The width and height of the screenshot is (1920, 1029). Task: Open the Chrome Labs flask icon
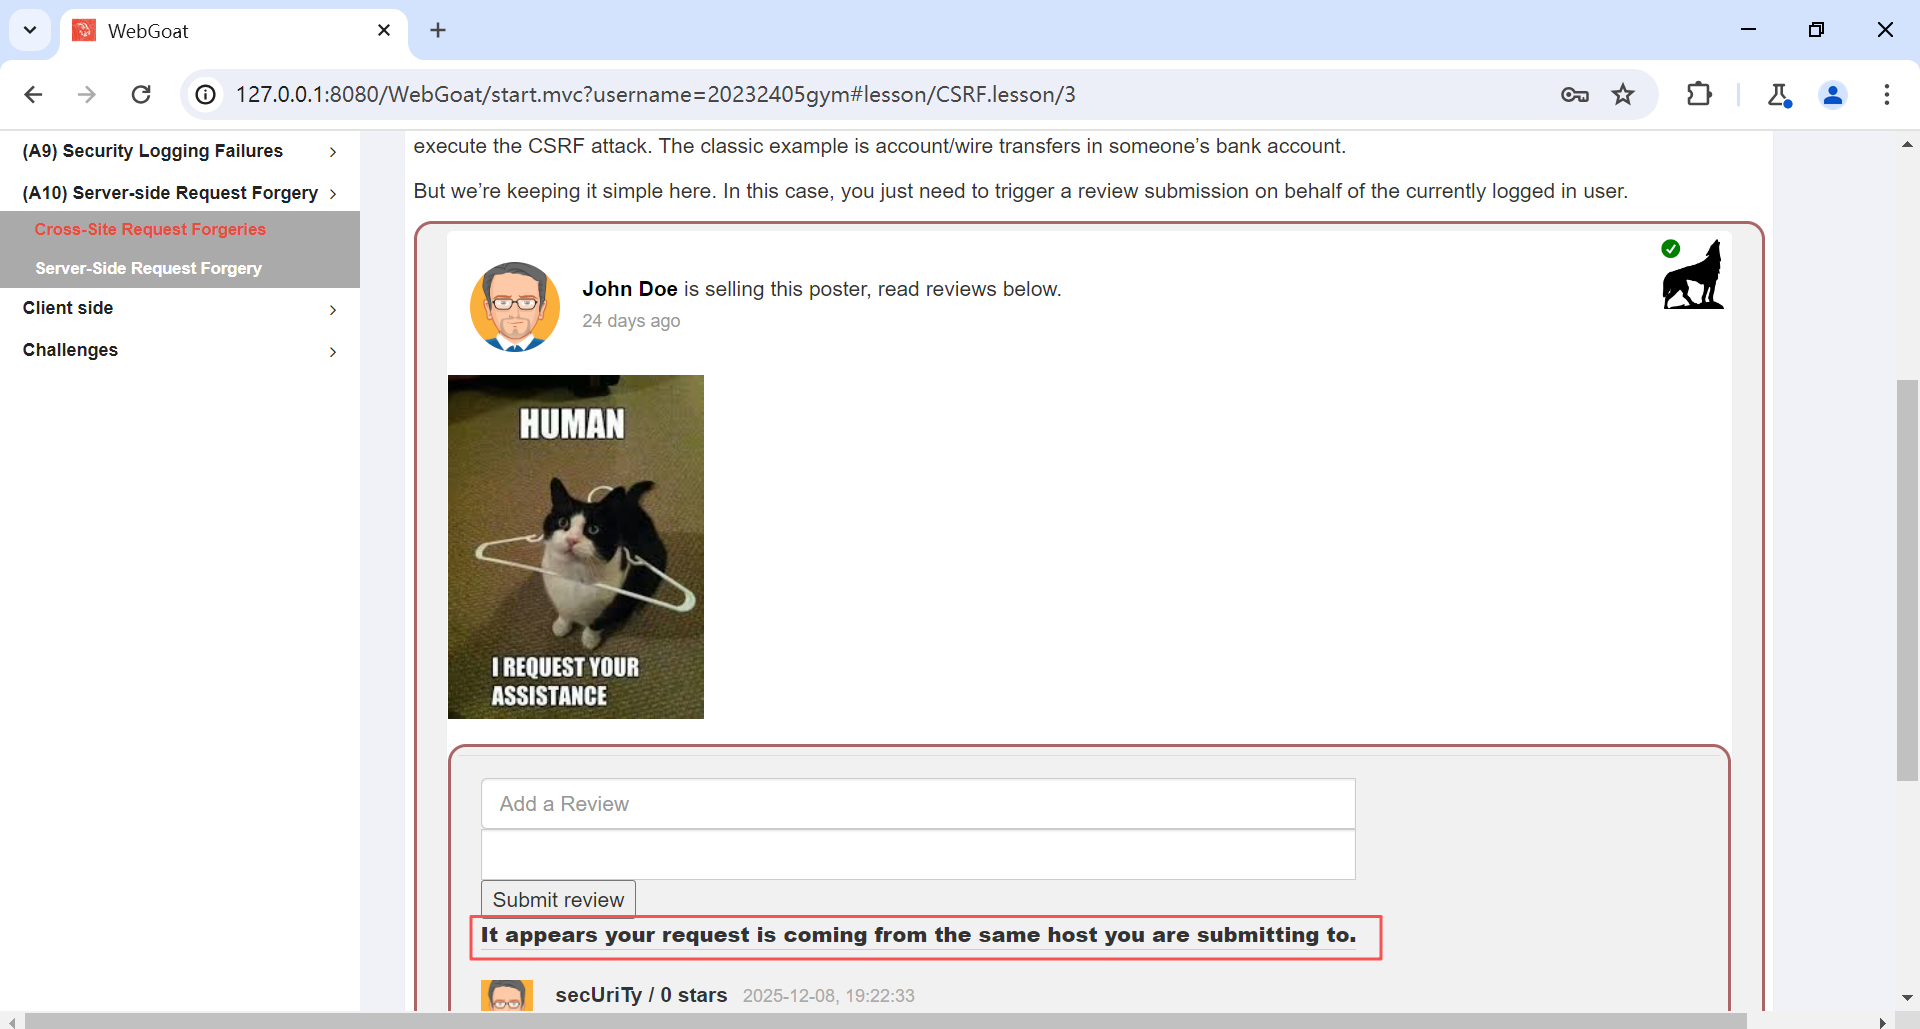(1779, 94)
